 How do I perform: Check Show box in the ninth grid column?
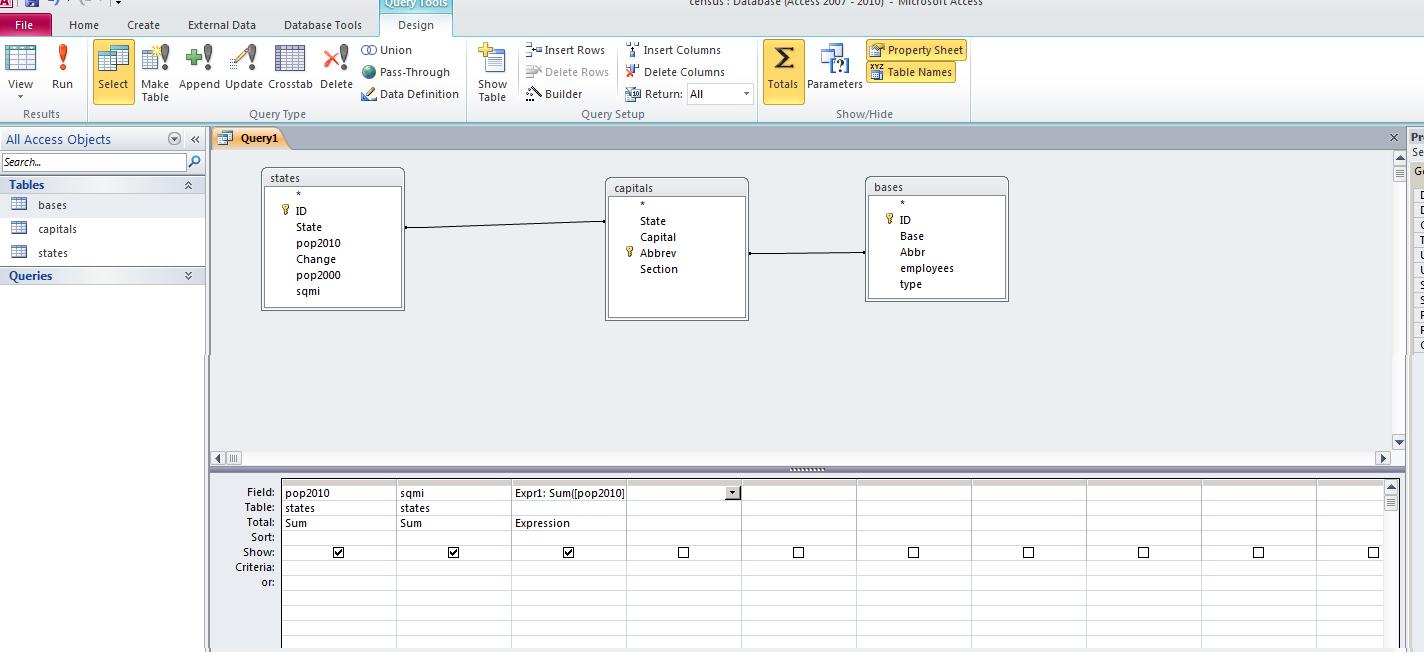coord(1258,552)
